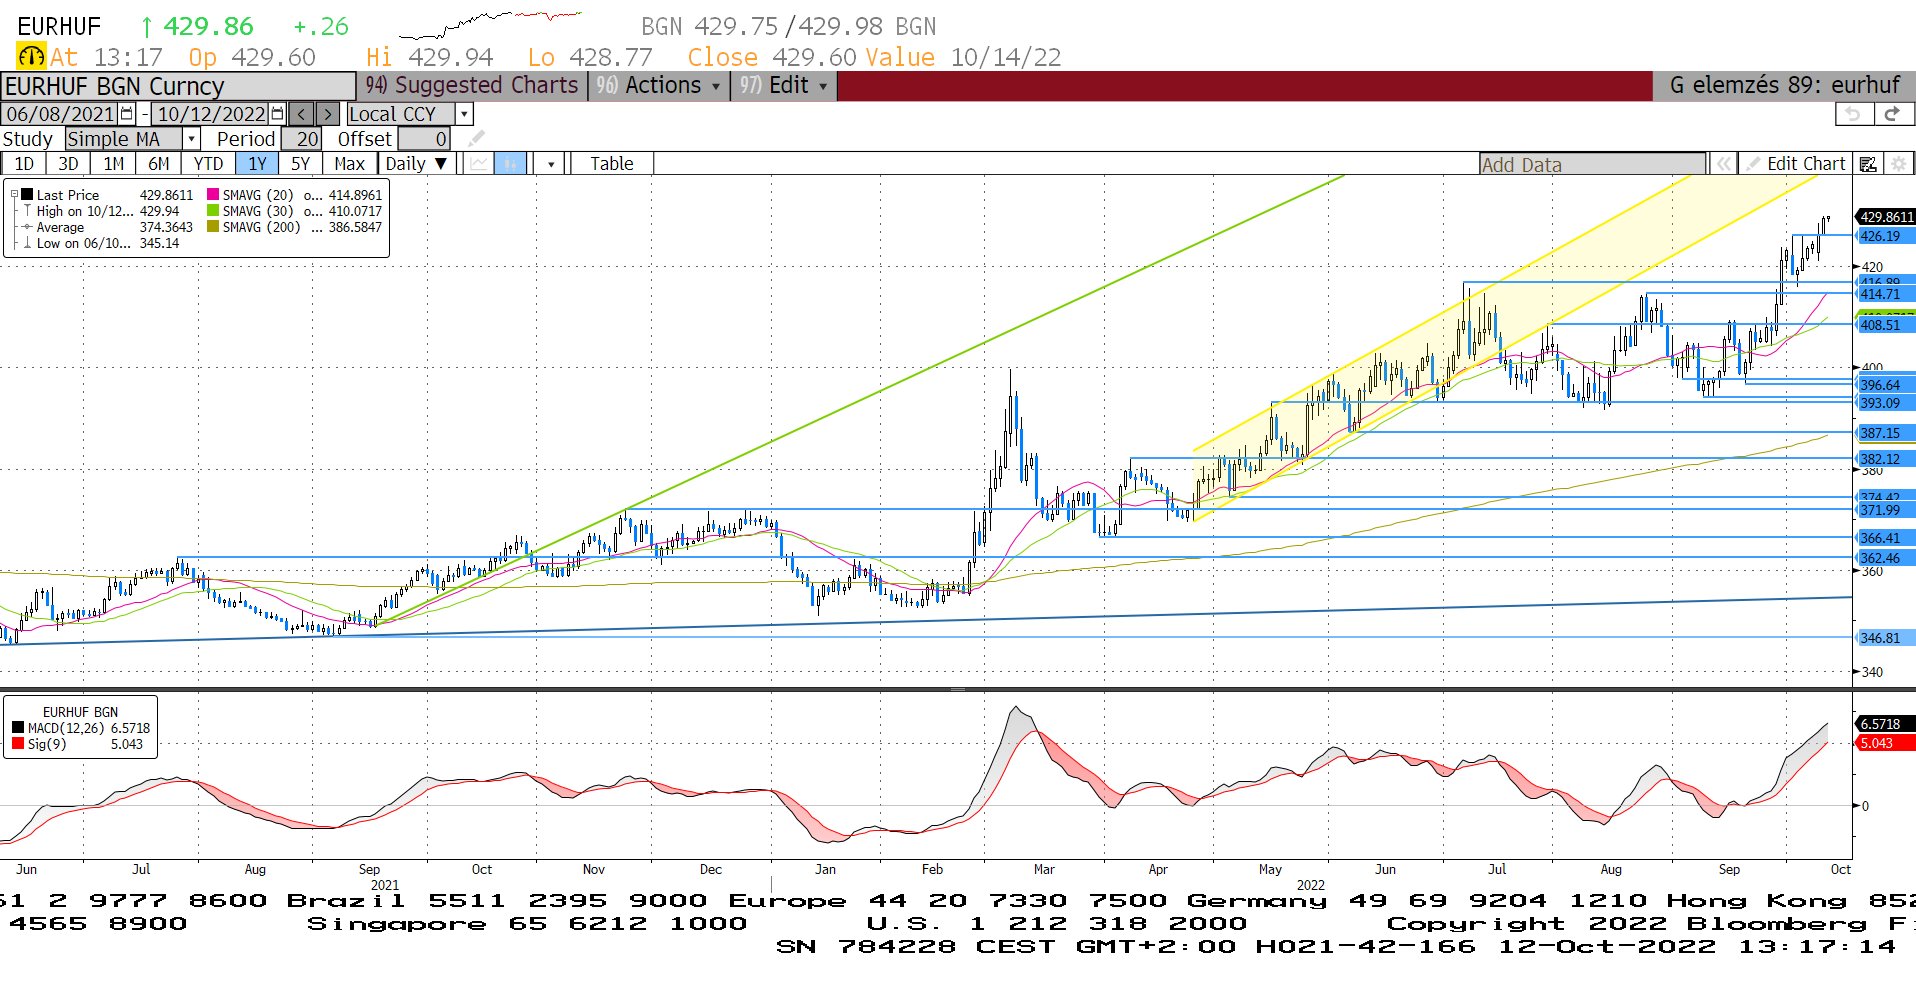Go to the previous date range
This screenshot has height=1002, width=1916.
pos(302,114)
